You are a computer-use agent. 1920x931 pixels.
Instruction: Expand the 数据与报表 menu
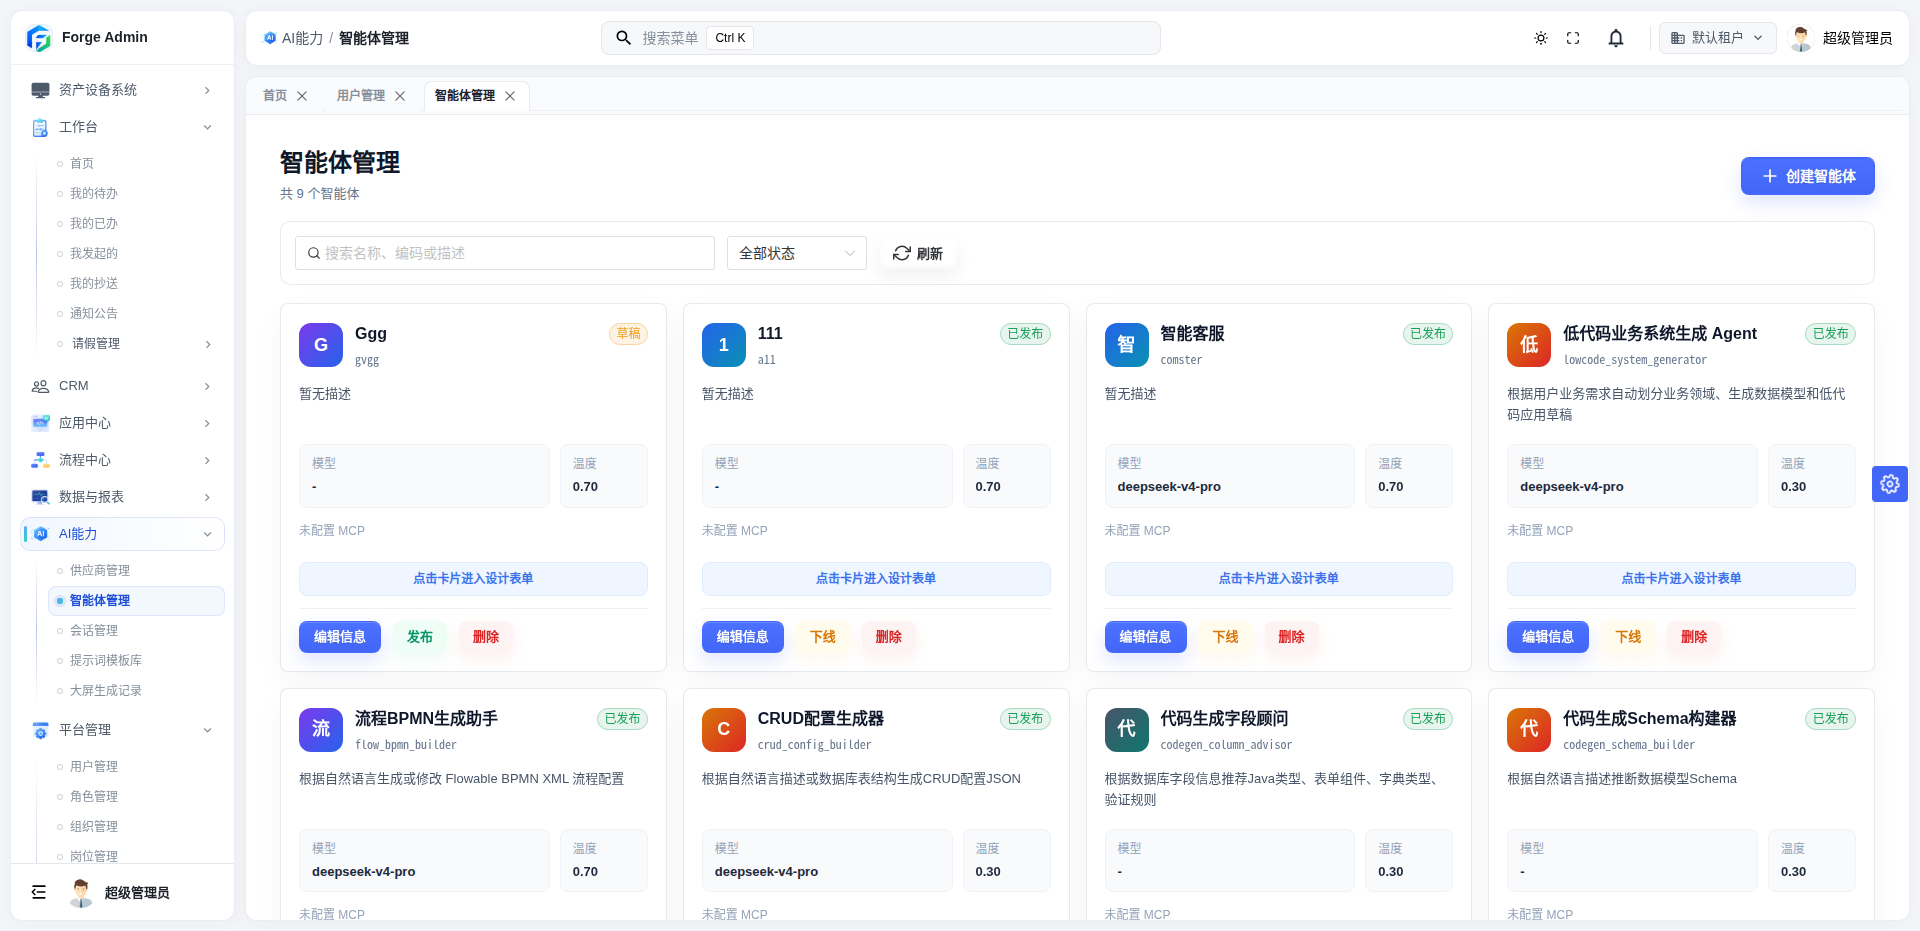click(207, 497)
